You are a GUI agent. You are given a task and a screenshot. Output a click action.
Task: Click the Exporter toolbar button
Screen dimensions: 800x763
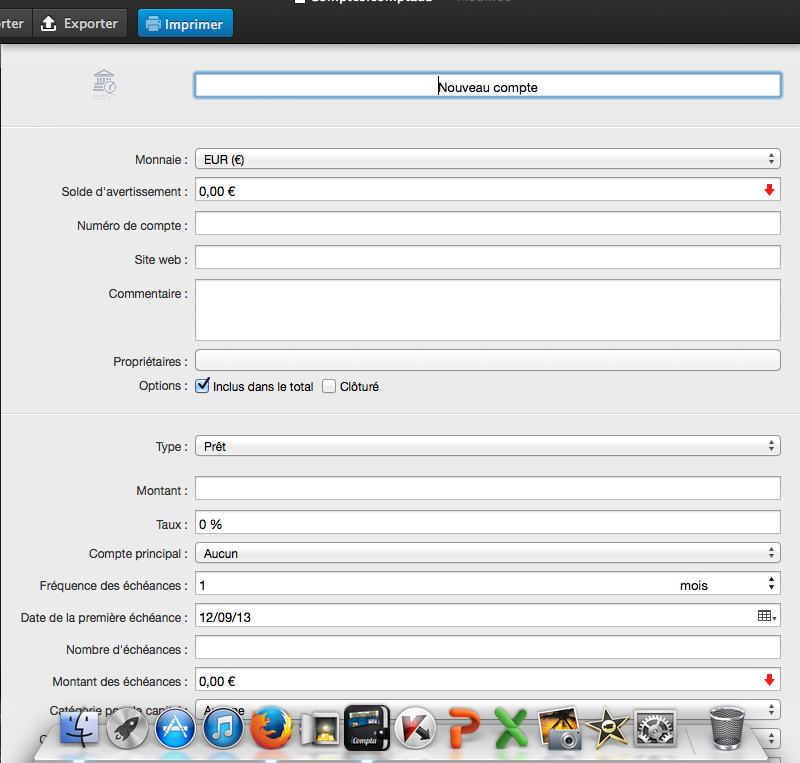coord(80,23)
